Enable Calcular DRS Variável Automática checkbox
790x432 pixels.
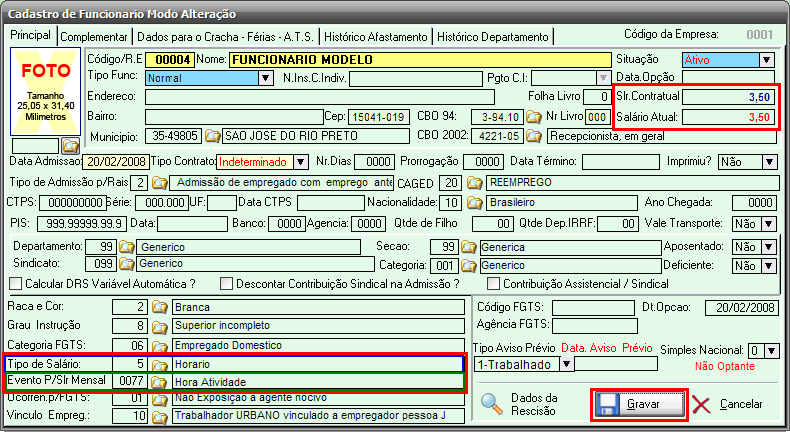(16, 284)
